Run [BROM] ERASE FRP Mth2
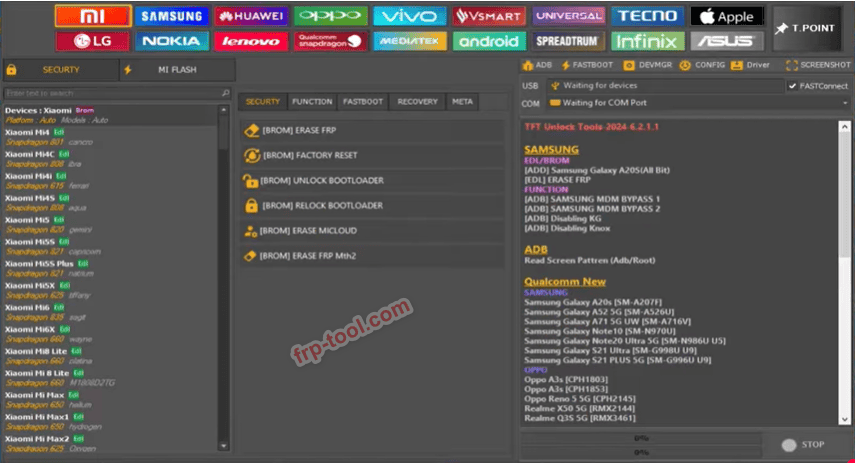 [372, 256]
